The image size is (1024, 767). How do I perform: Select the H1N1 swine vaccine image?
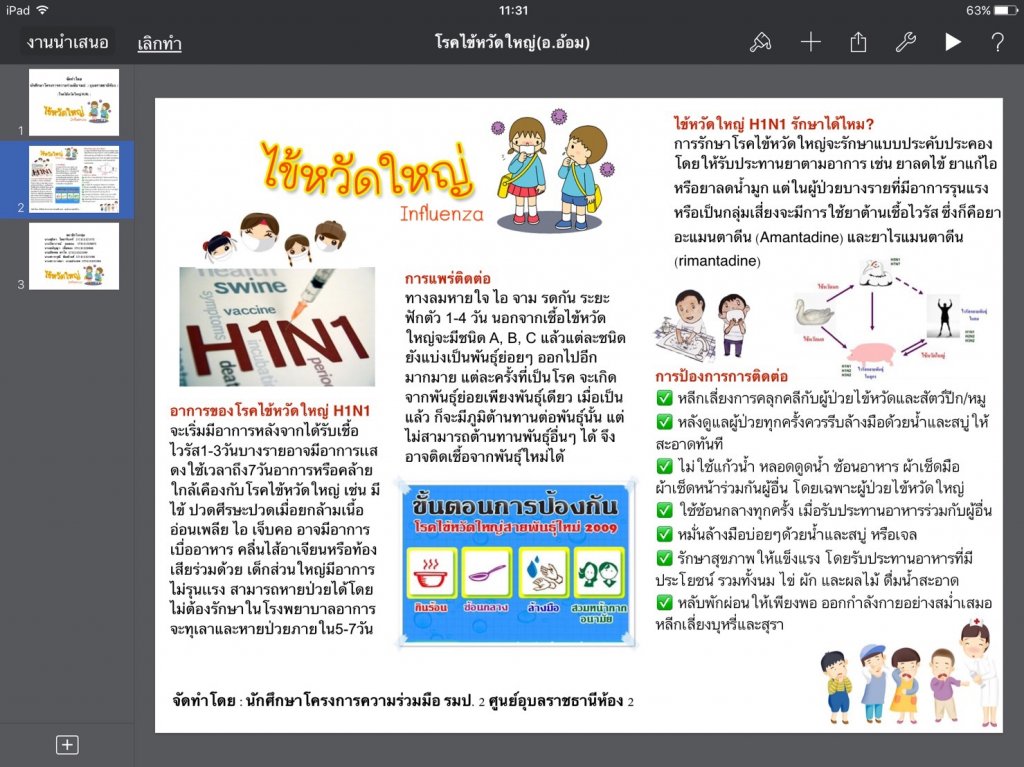(277, 327)
